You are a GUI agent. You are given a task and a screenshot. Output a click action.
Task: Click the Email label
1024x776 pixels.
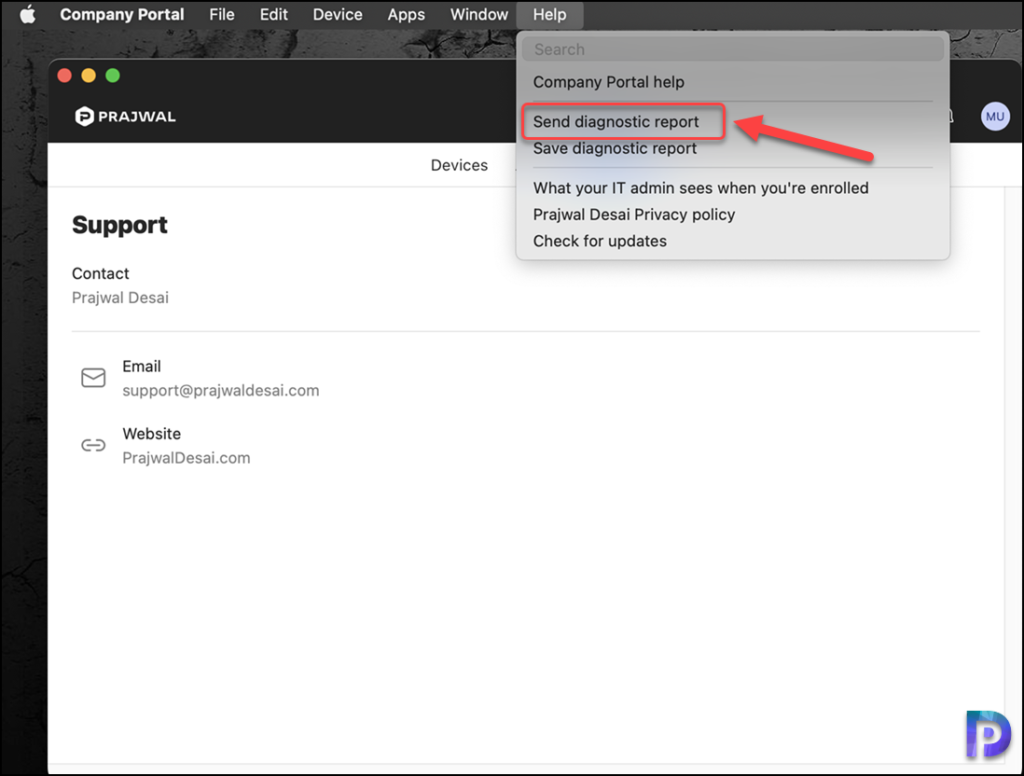[x=141, y=366]
